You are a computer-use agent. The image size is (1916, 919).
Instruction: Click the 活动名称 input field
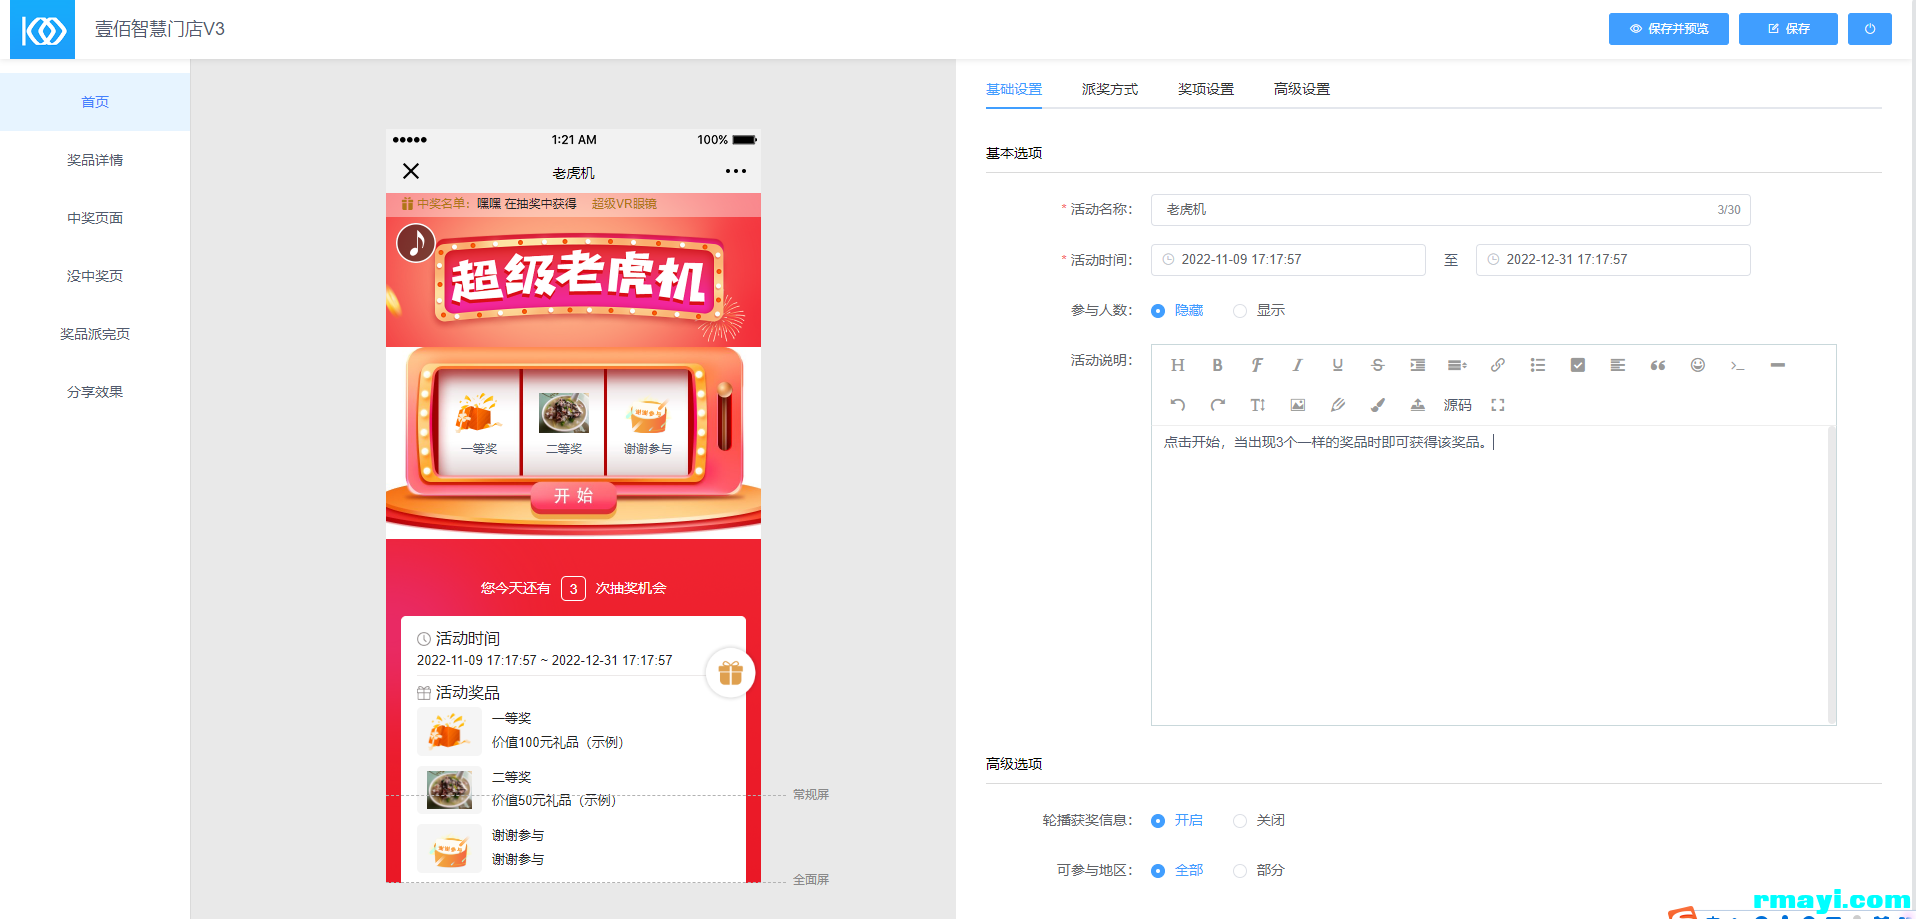1450,210
